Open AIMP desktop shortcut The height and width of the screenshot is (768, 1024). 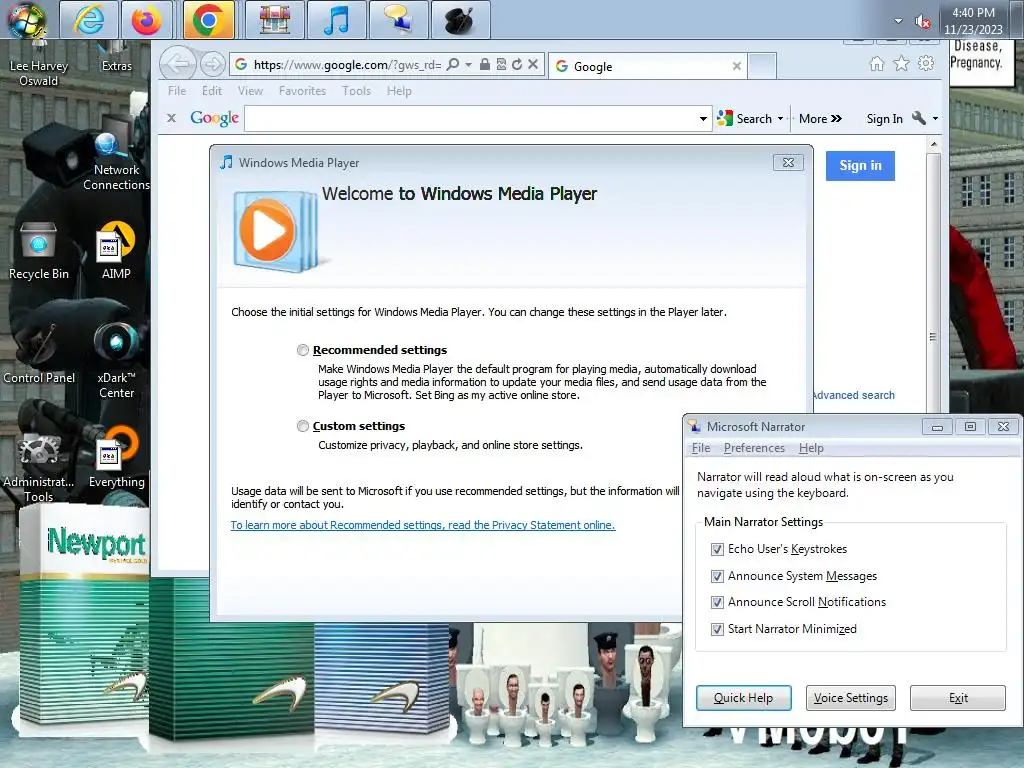coord(116,251)
